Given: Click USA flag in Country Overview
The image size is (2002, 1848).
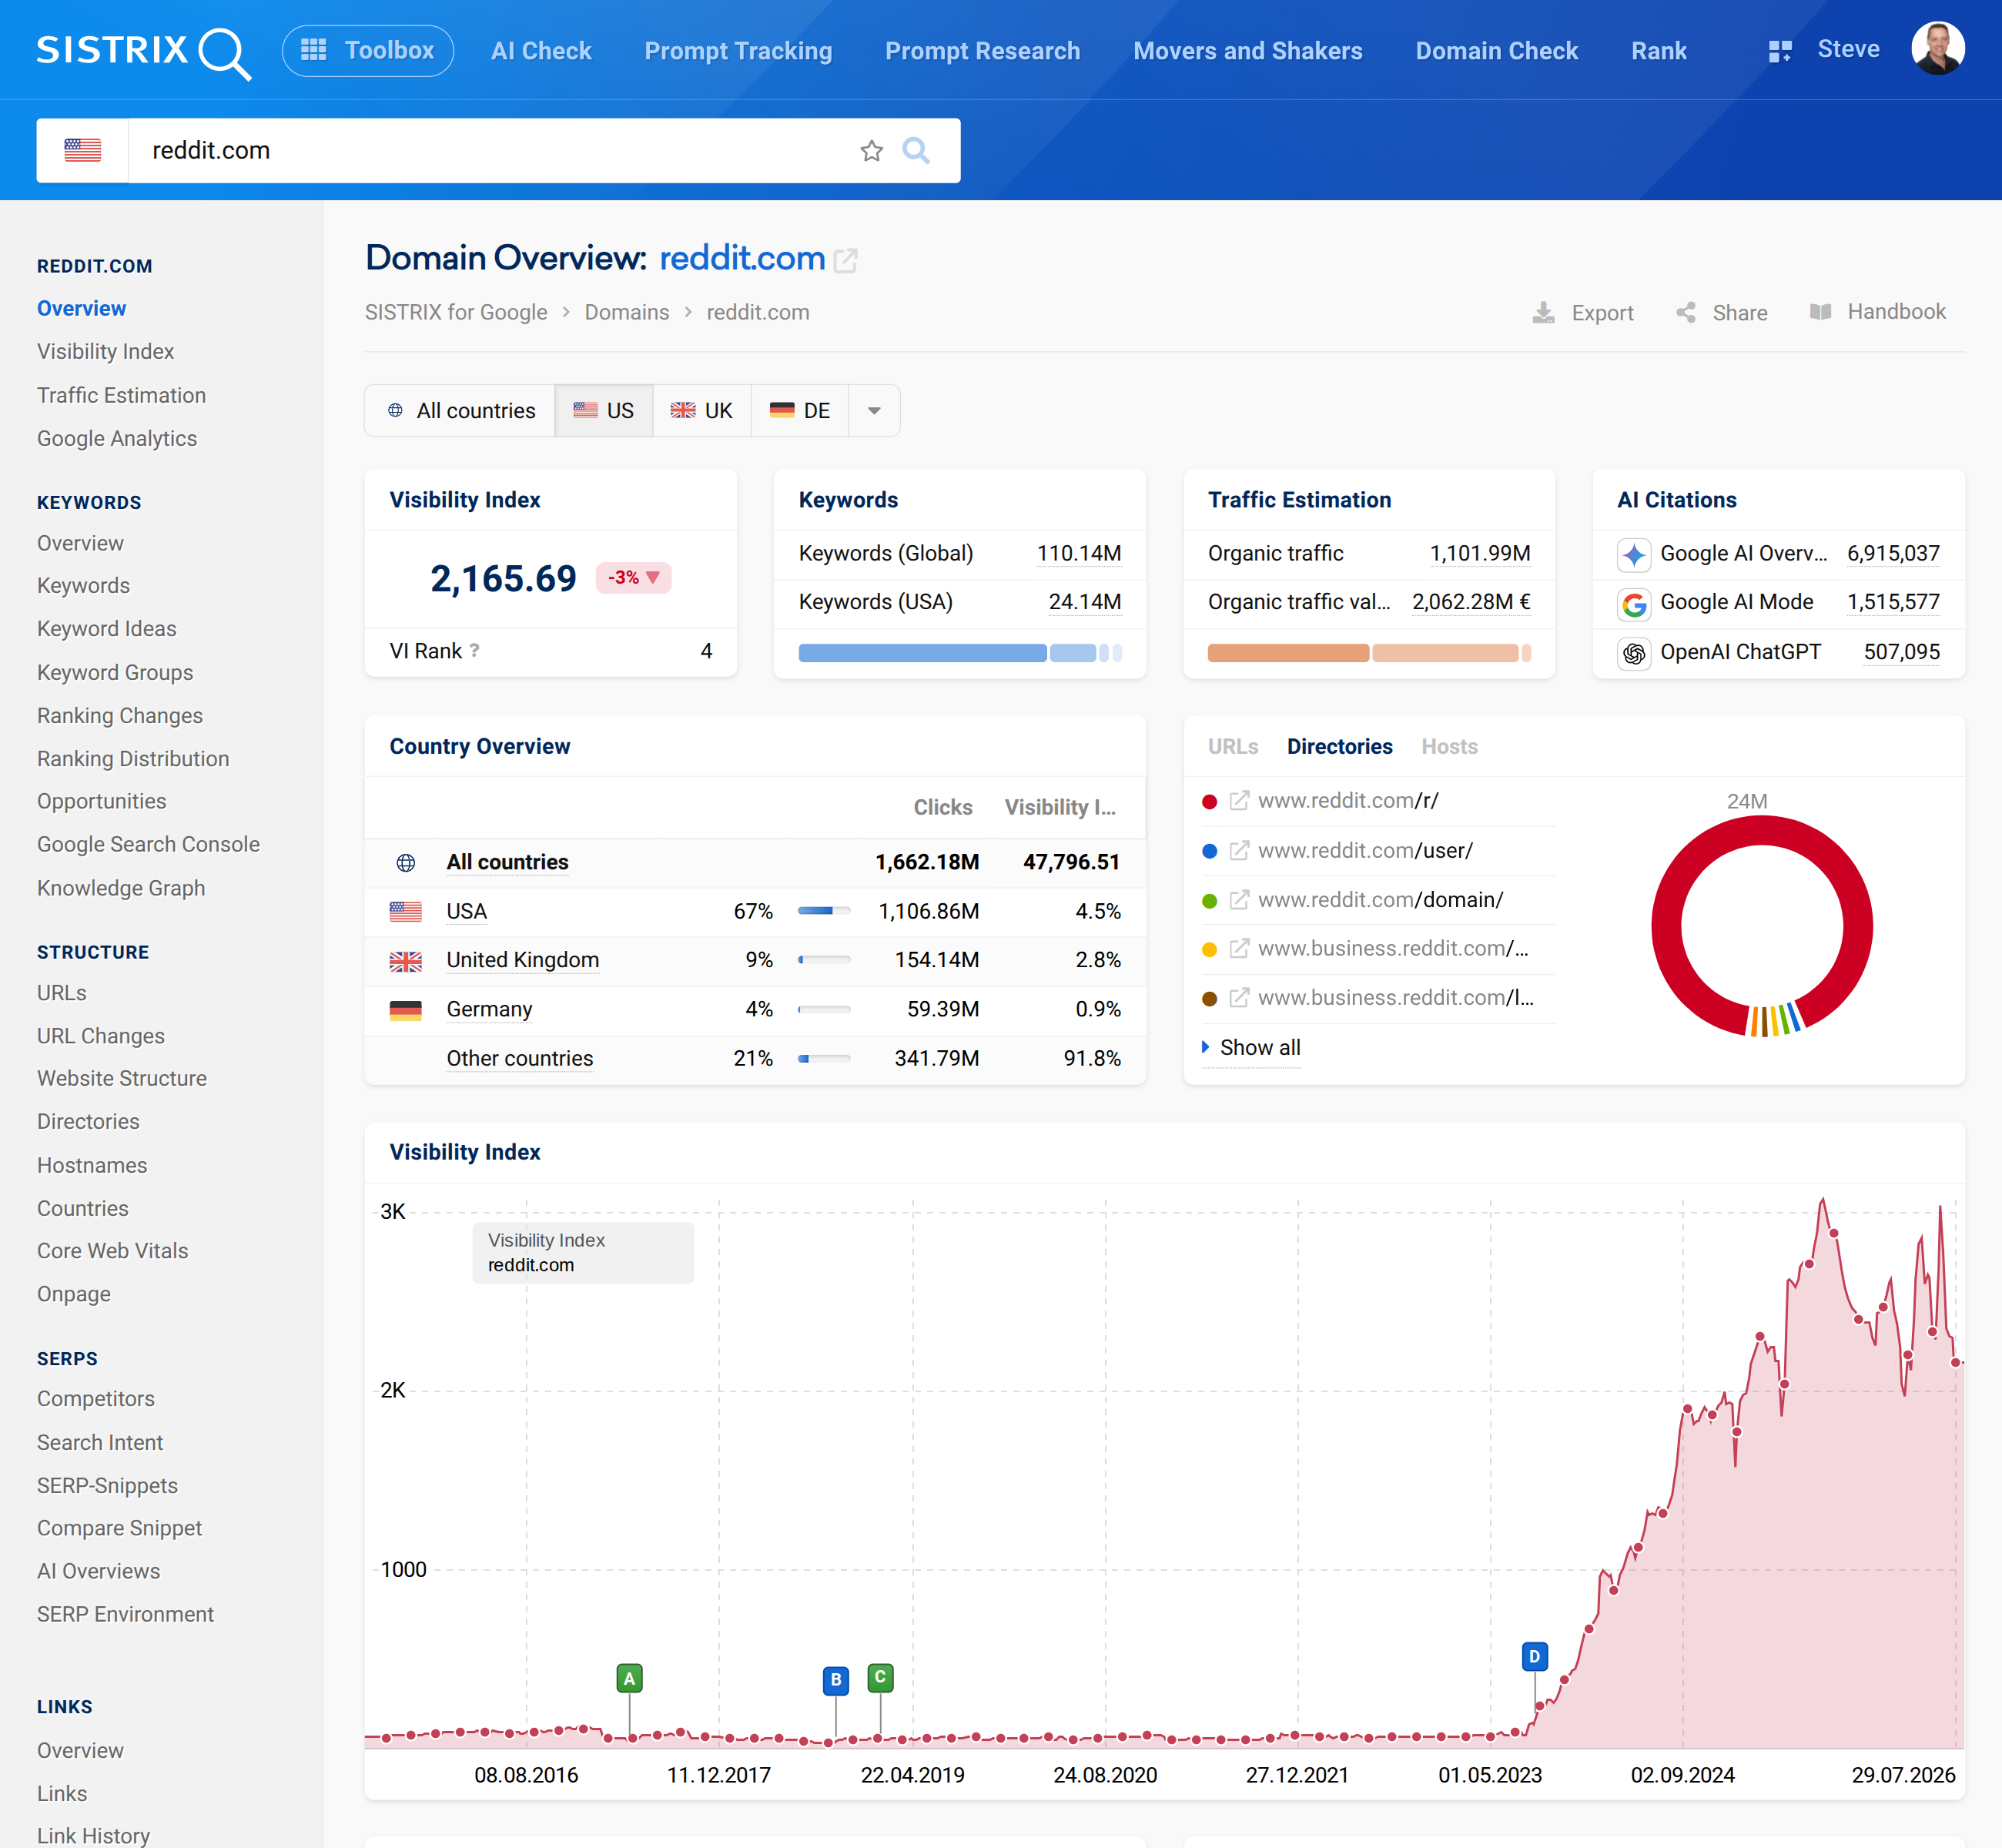Looking at the screenshot, I should coord(405,911).
